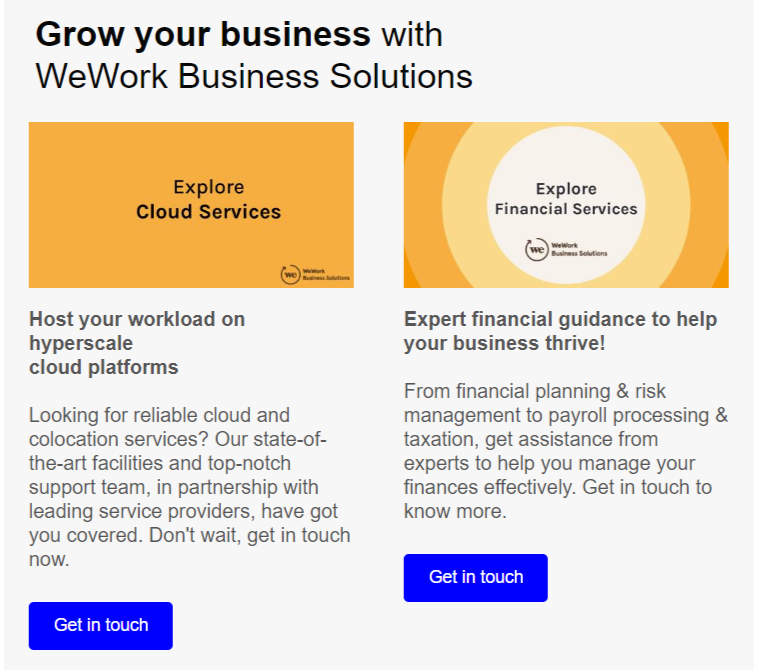Click the WeWork logo in Cloud Services banner

[290, 273]
